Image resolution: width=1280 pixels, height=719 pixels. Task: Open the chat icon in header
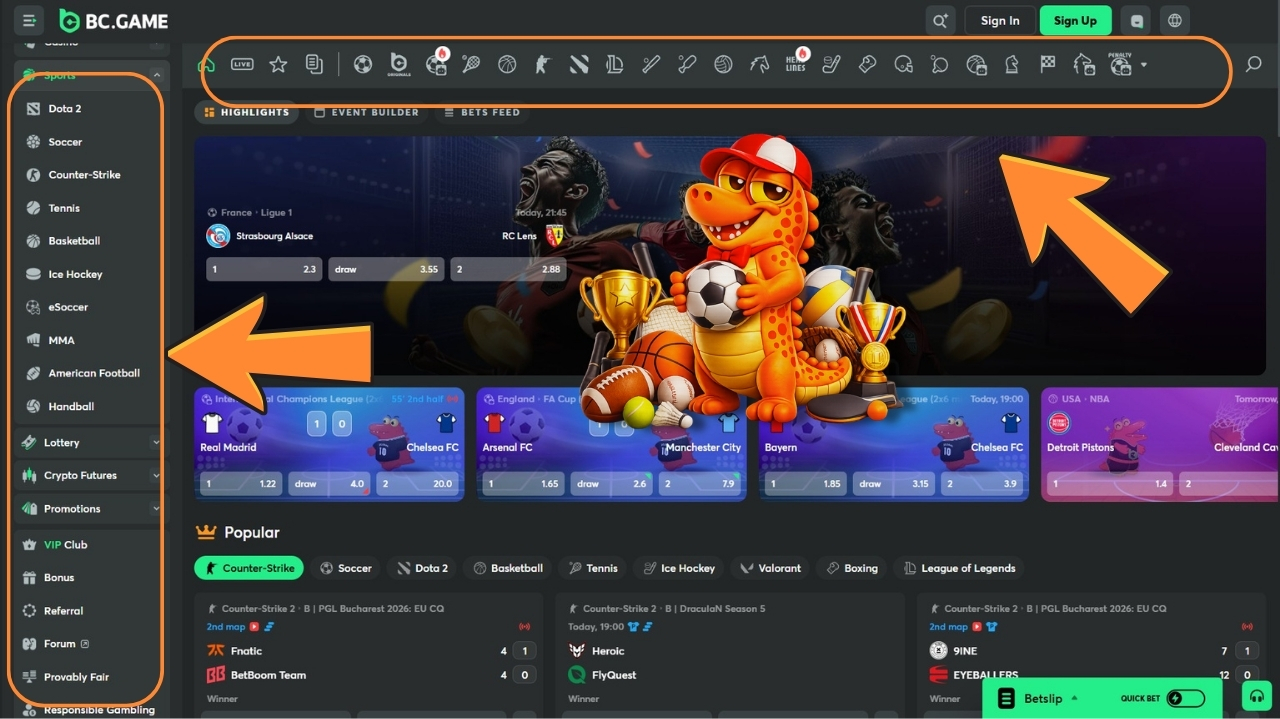pyautogui.click(x=1135, y=20)
